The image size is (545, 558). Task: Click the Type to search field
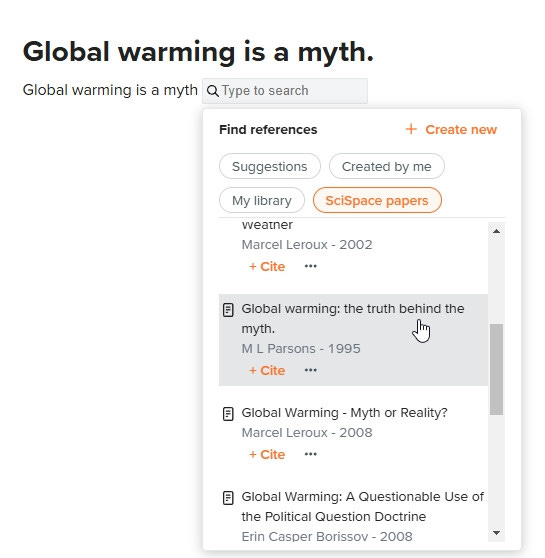[285, 91]
